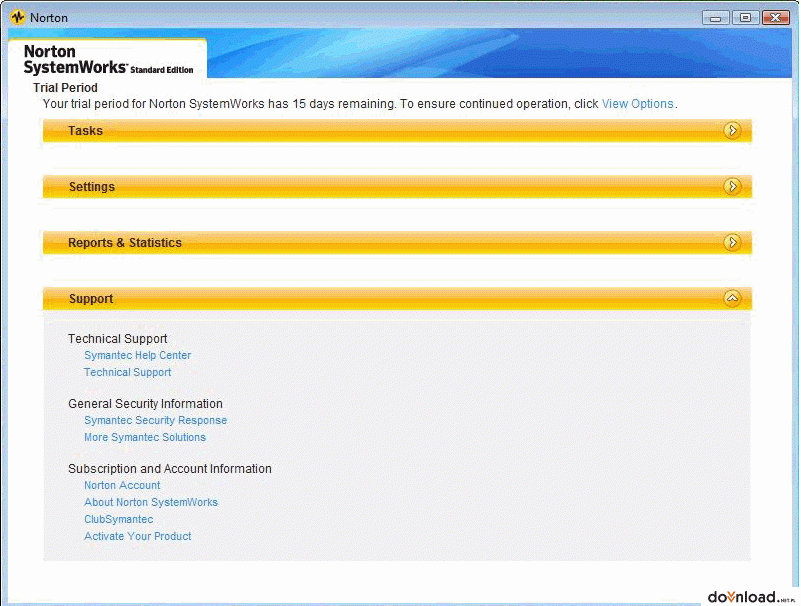Click 'Subscription and Account Information' heading
This screenshot has height=606, width=801.
tap(170, 469)
